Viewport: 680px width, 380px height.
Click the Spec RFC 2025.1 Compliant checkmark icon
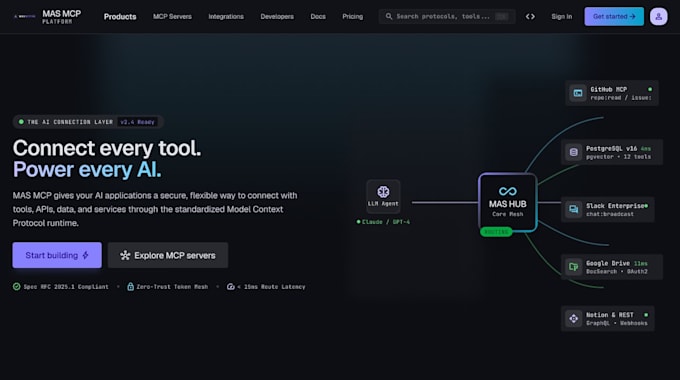click(x=16, y=286)
